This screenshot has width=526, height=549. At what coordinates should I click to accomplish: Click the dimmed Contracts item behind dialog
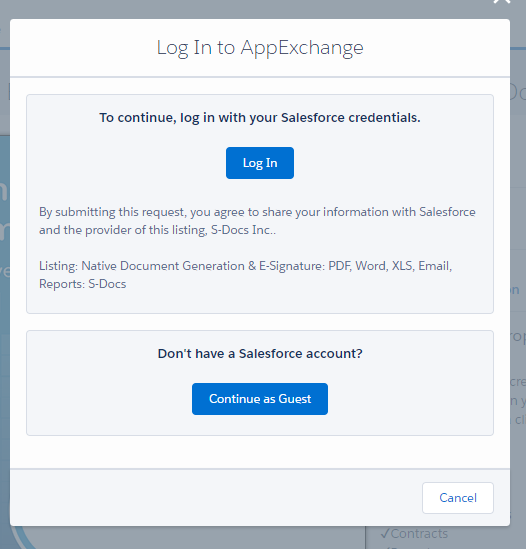pos(419,534)
